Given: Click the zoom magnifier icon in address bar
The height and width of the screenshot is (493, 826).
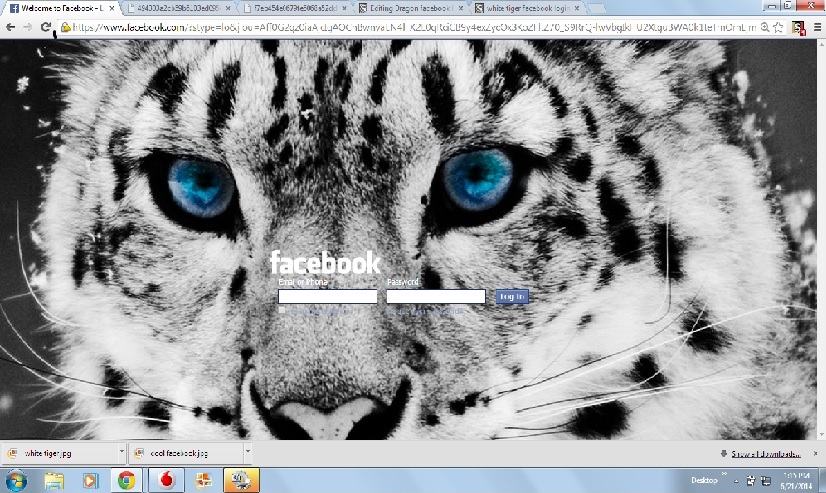Looking at the screenshot, I should pyautogui.click(x=765, y=27).
